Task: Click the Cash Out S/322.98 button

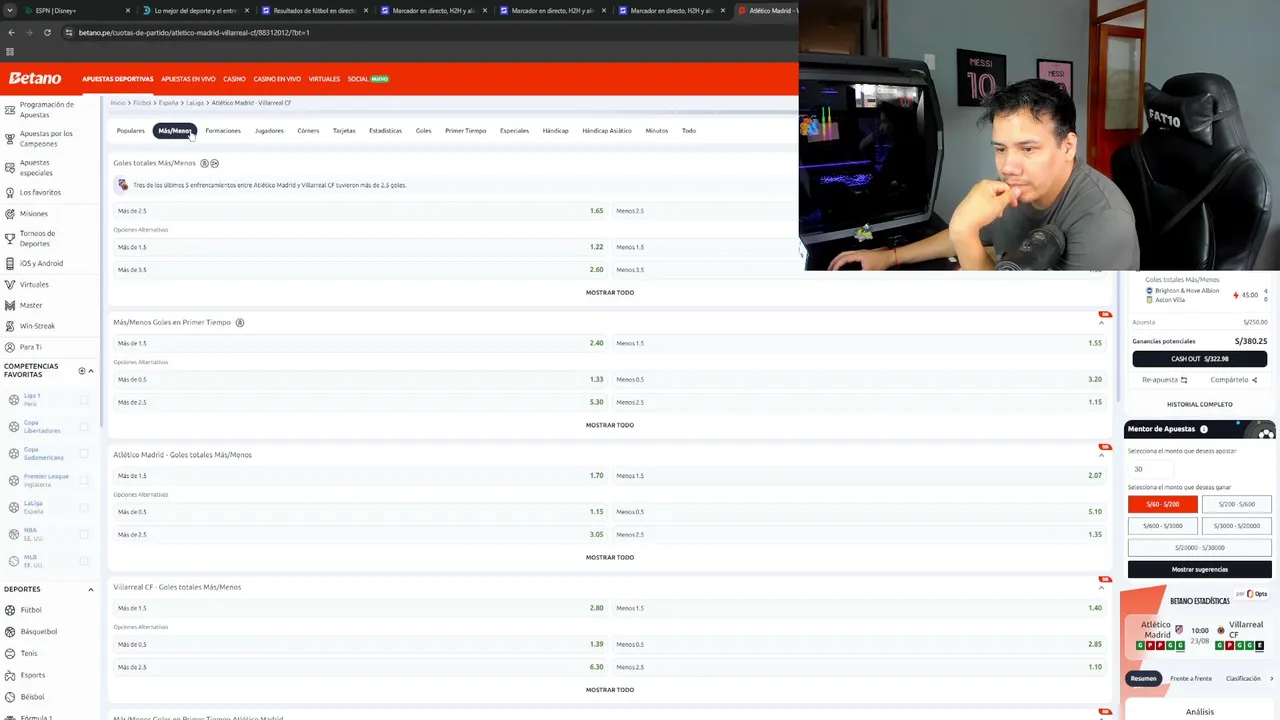Action: click(x=1199, y=359)
